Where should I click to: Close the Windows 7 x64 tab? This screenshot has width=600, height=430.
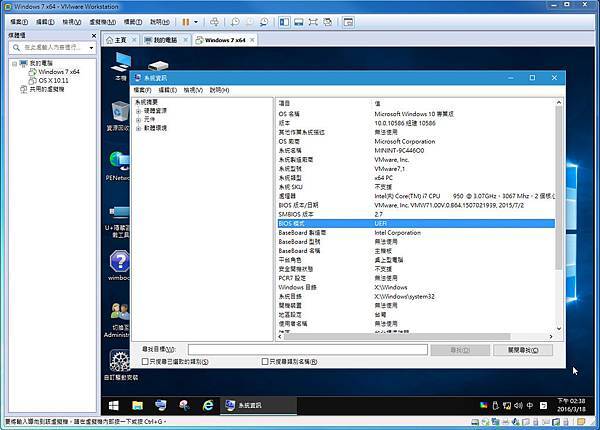coord(252,40)
